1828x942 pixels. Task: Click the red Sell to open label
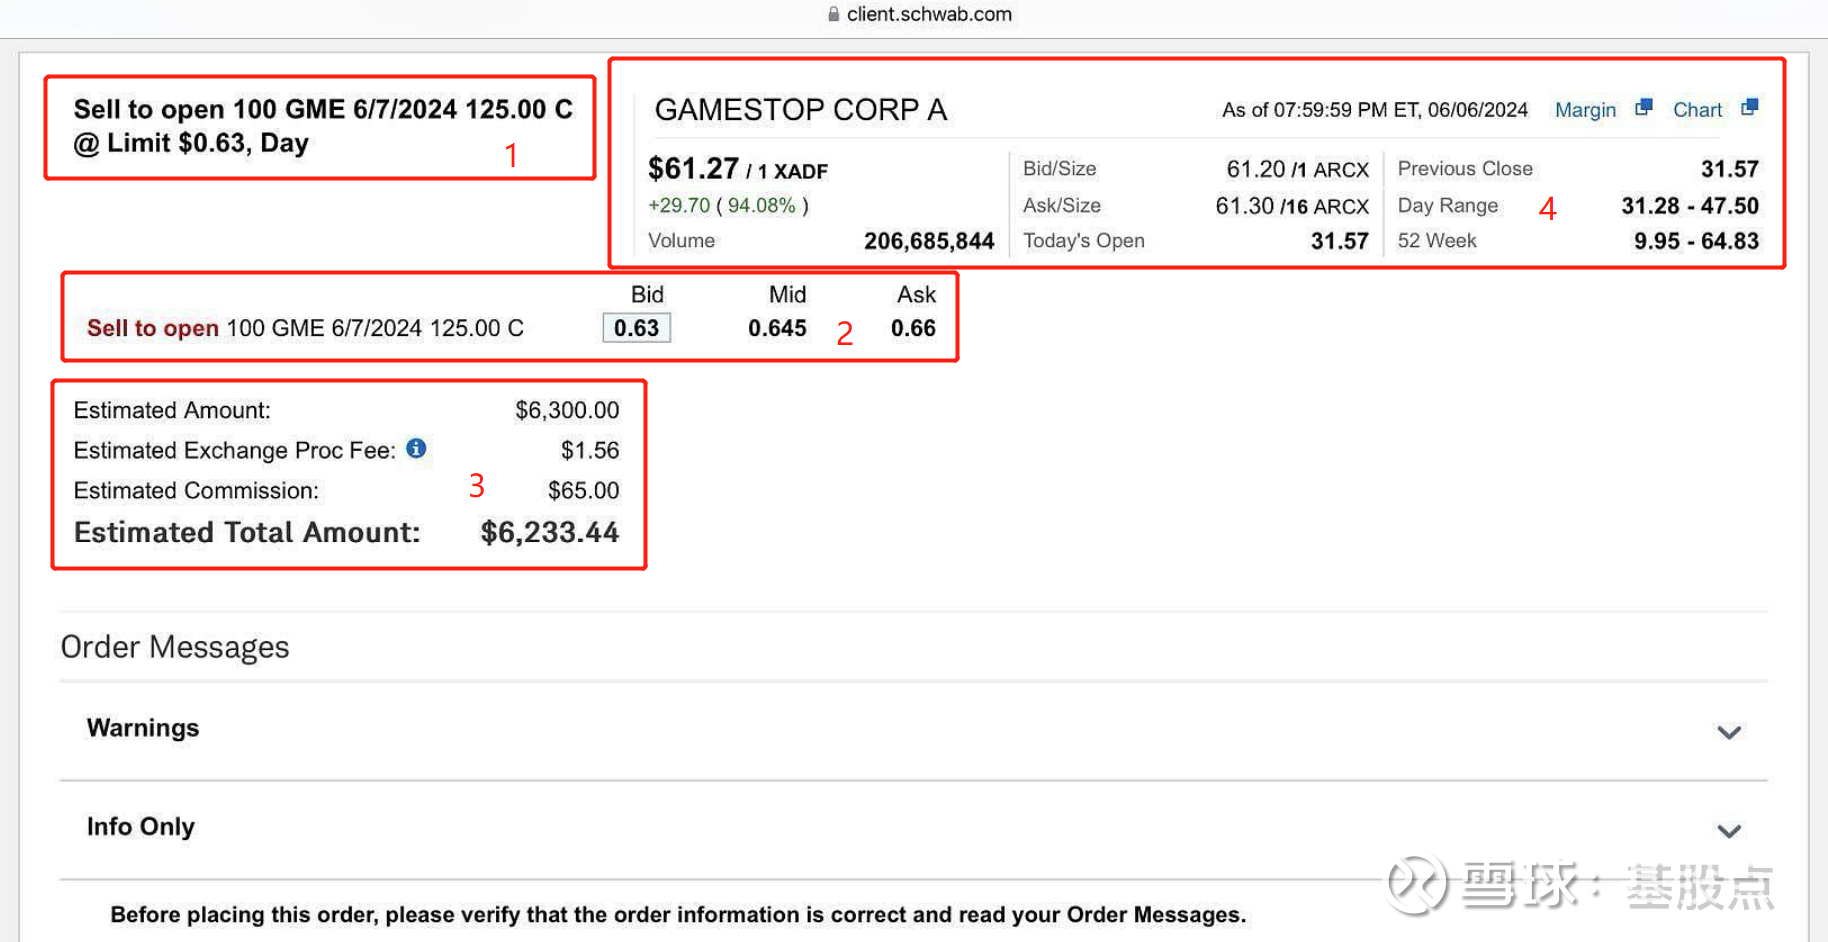tap(153, 328)
